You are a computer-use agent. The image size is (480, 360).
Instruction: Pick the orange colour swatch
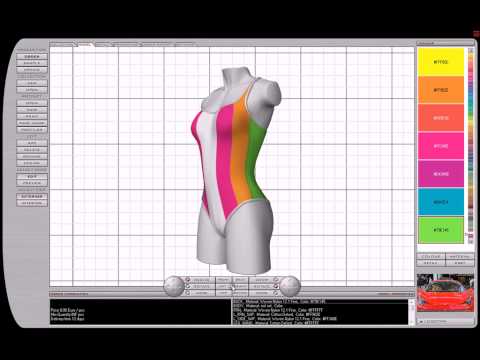click(441, 90)
